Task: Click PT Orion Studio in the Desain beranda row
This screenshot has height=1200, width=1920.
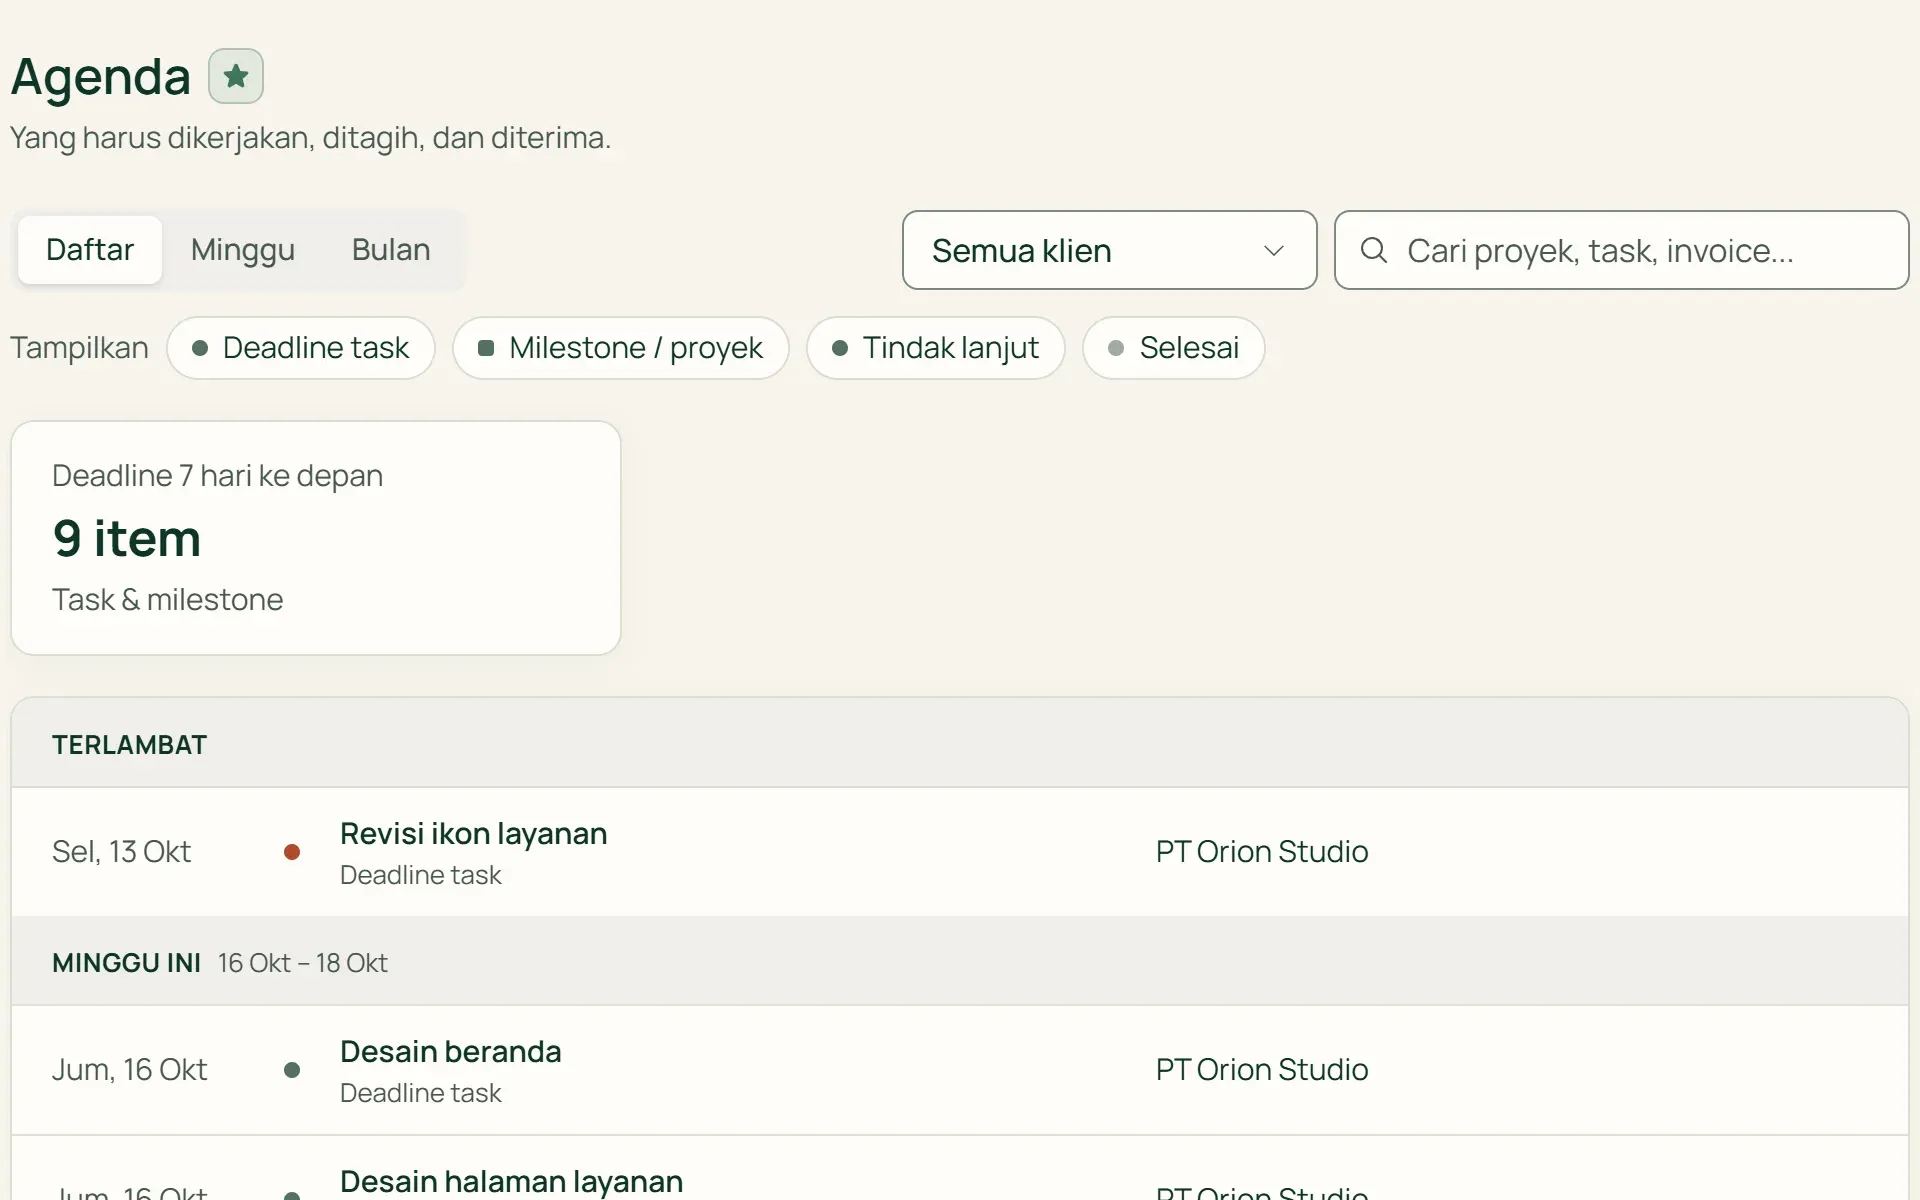Action: coord(1262,1070)
